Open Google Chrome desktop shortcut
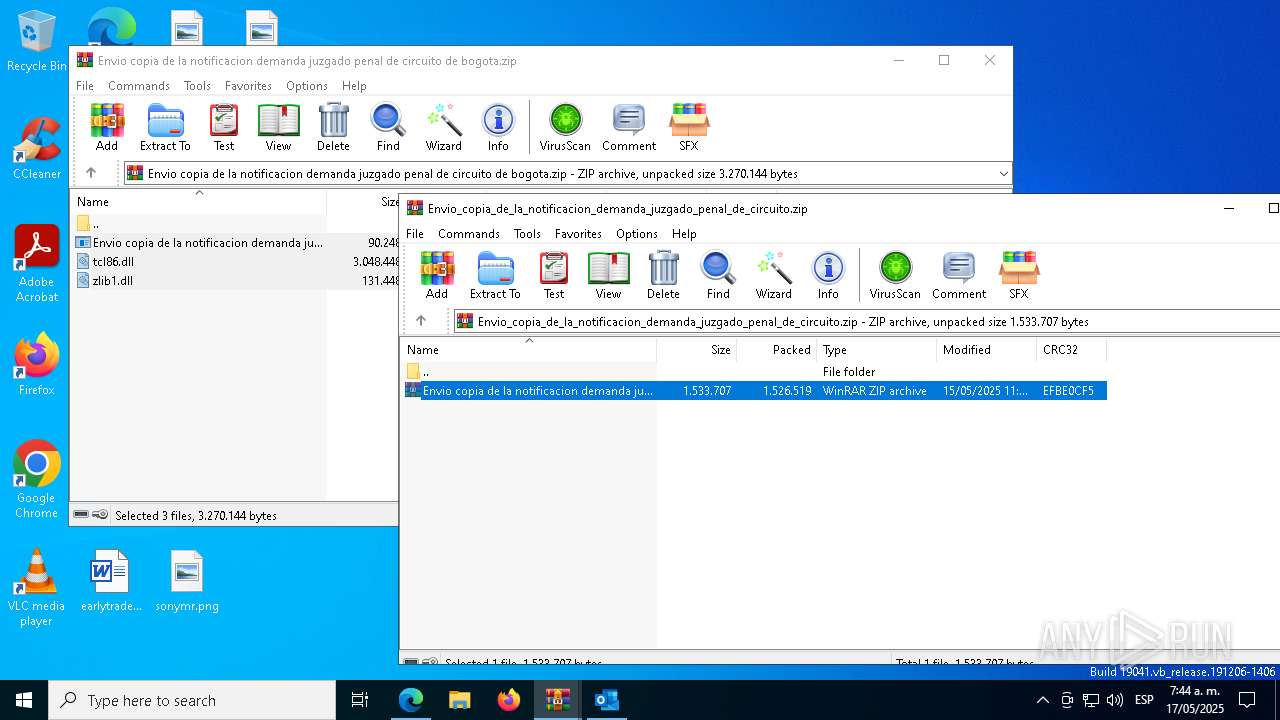 [37, 480]
